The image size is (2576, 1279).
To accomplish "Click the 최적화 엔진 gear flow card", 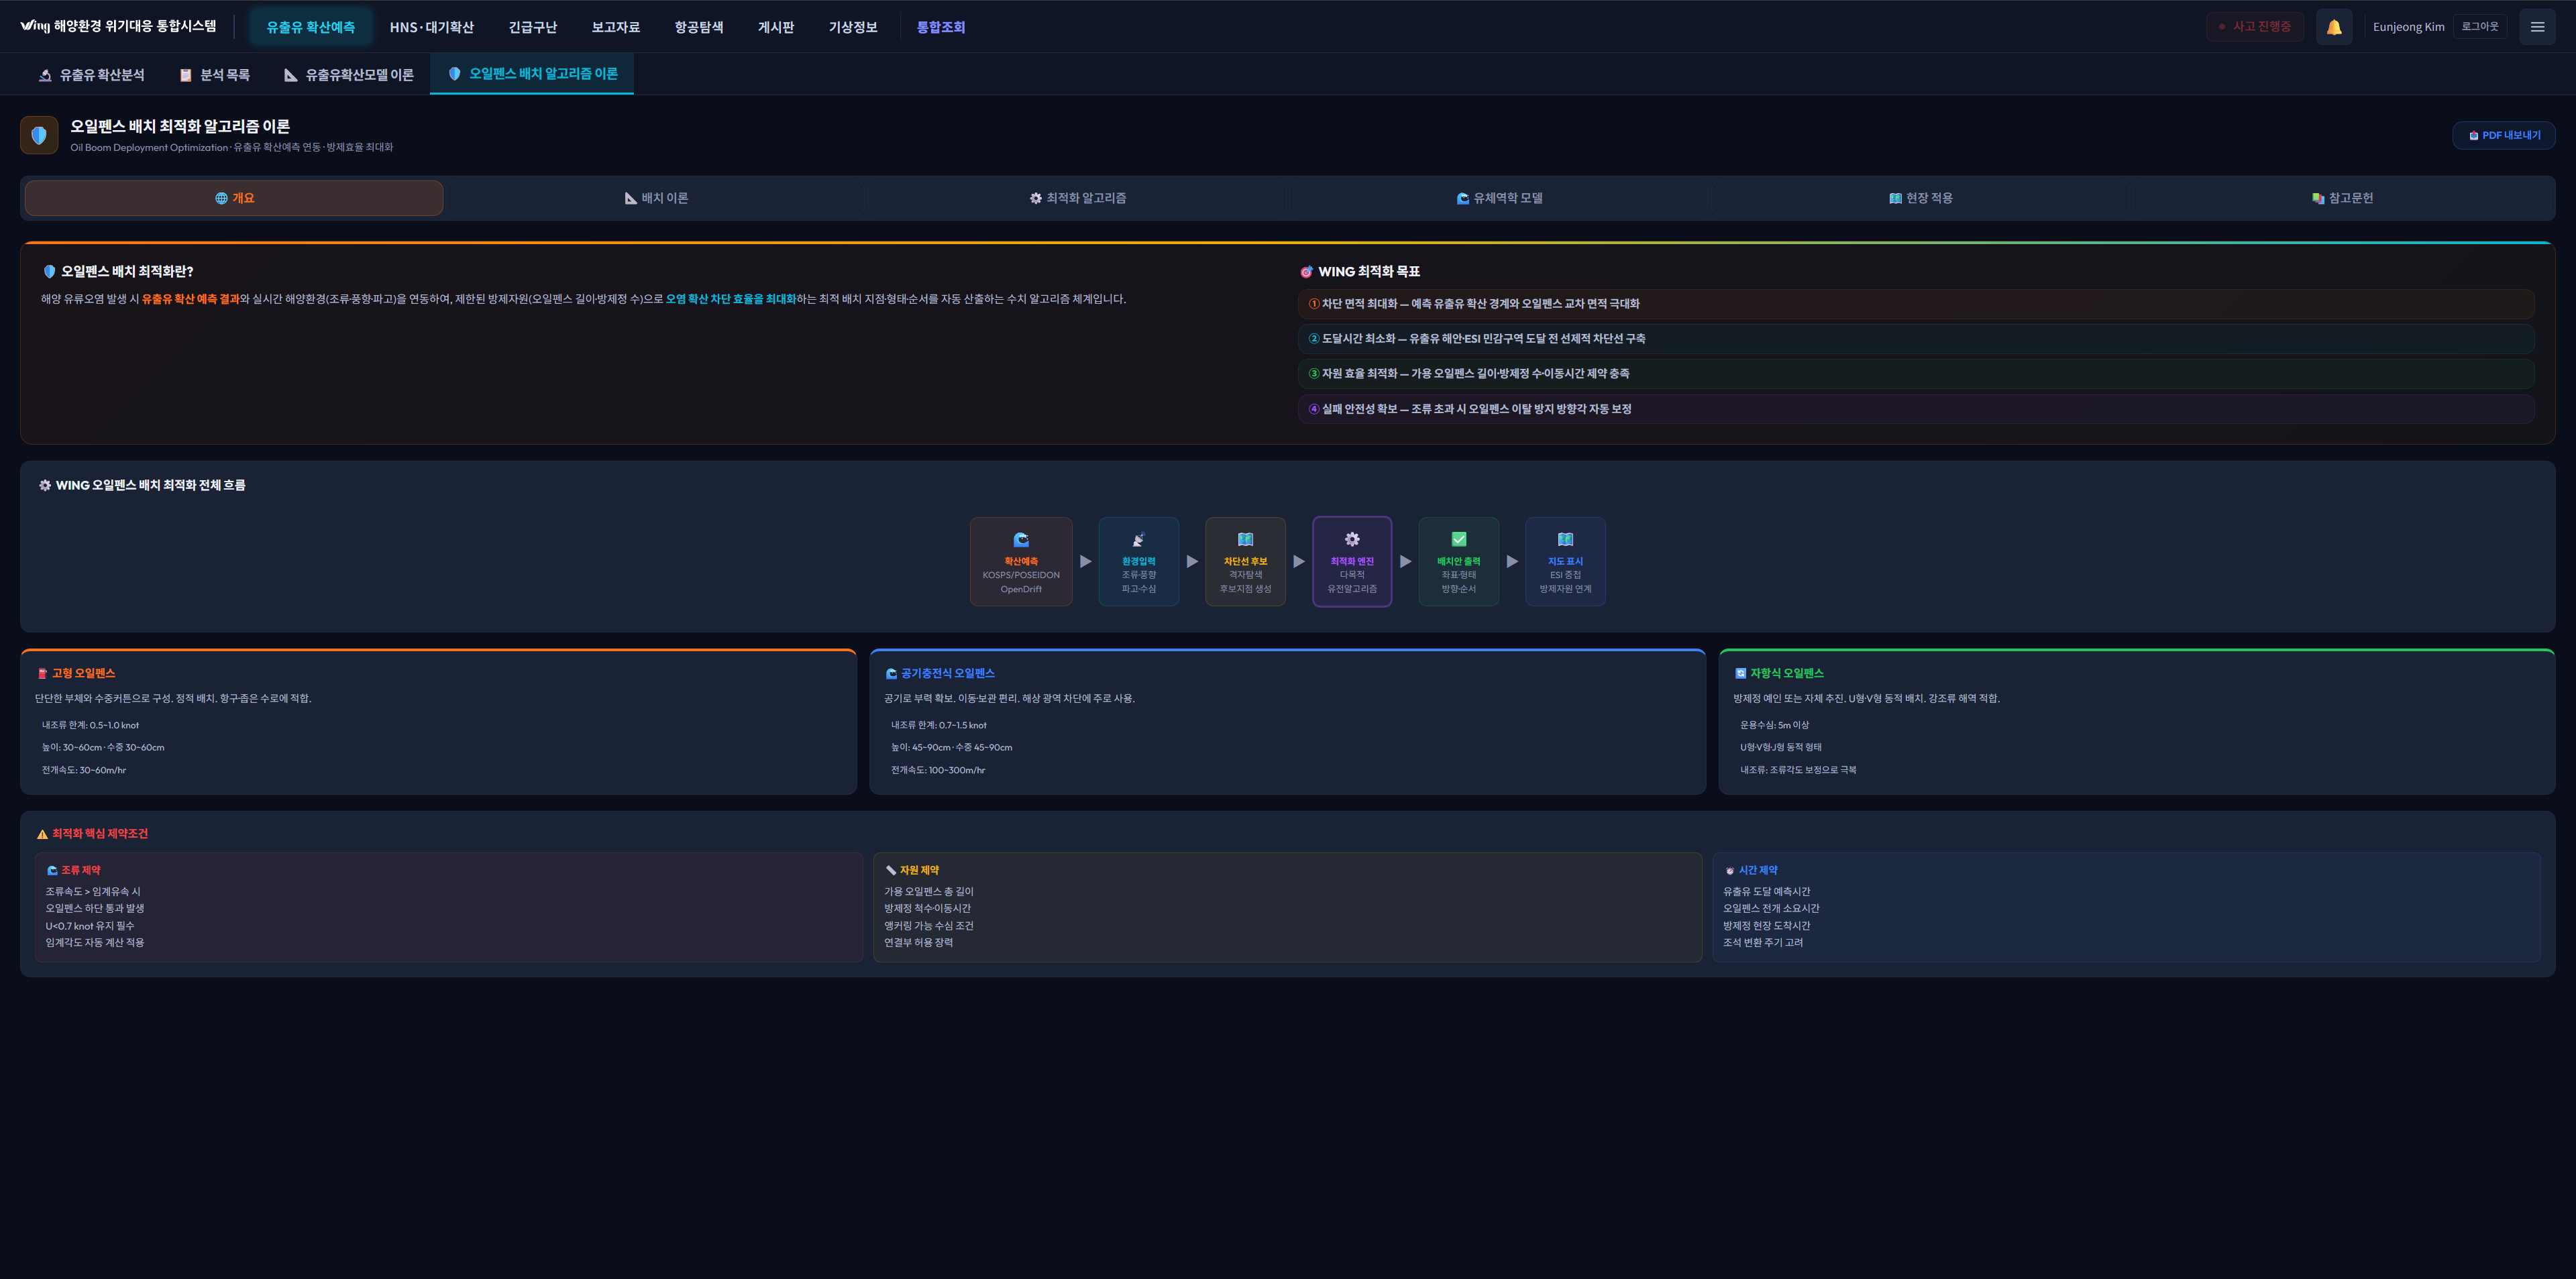I will pyautogui.click(x=1351, y=561).
